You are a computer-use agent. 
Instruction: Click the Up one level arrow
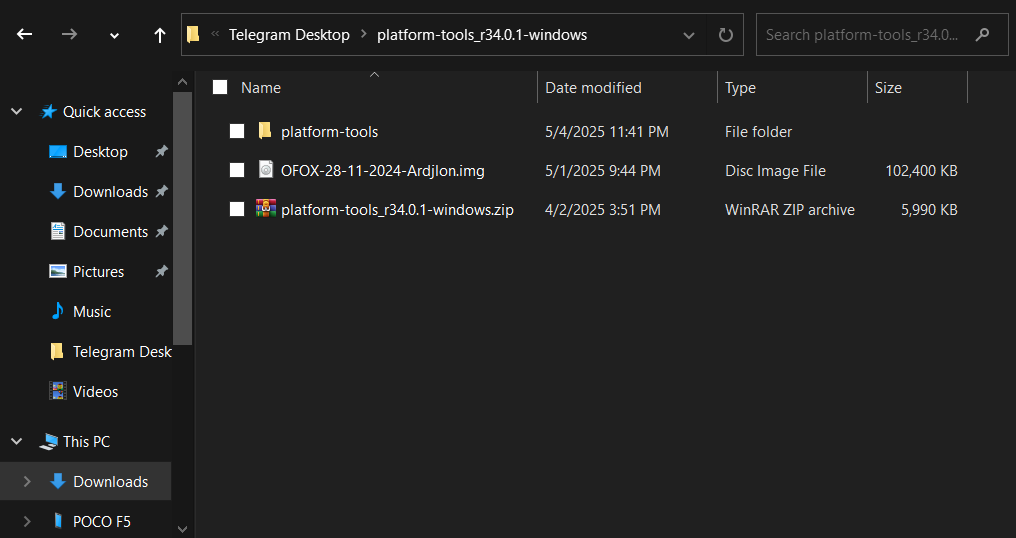(160, 35)
